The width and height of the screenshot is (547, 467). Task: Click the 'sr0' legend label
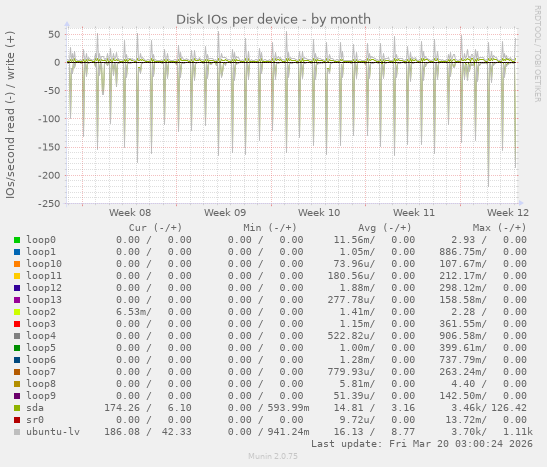(35, 420)
